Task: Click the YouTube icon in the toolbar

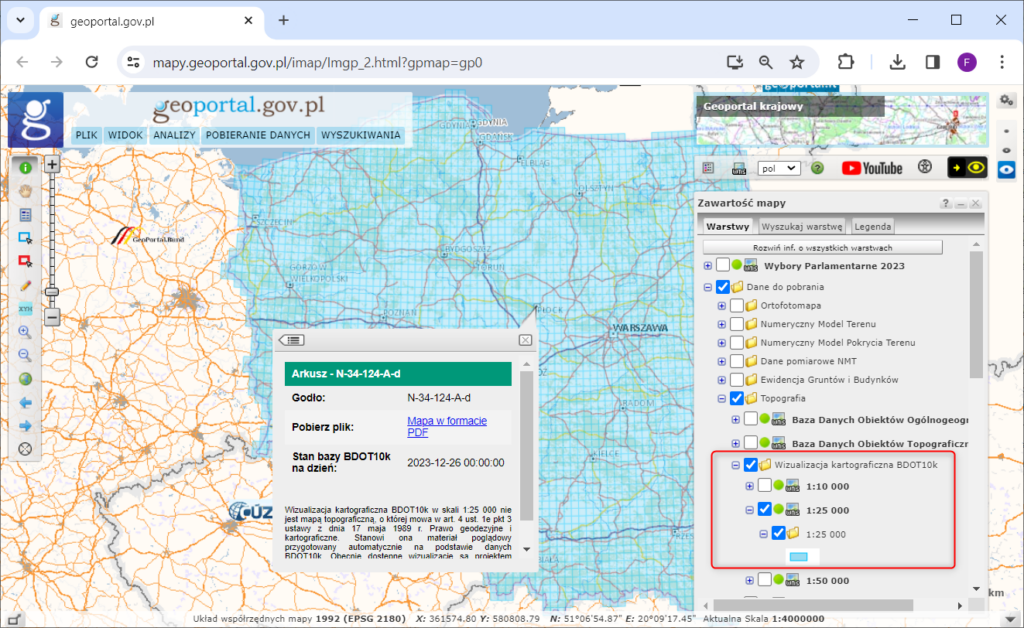Action: 872,167
